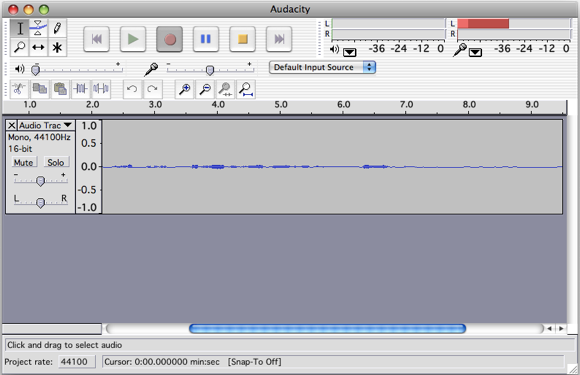
Task: Click the horizontal scrollbar thumb
Action: click(327, 328)
